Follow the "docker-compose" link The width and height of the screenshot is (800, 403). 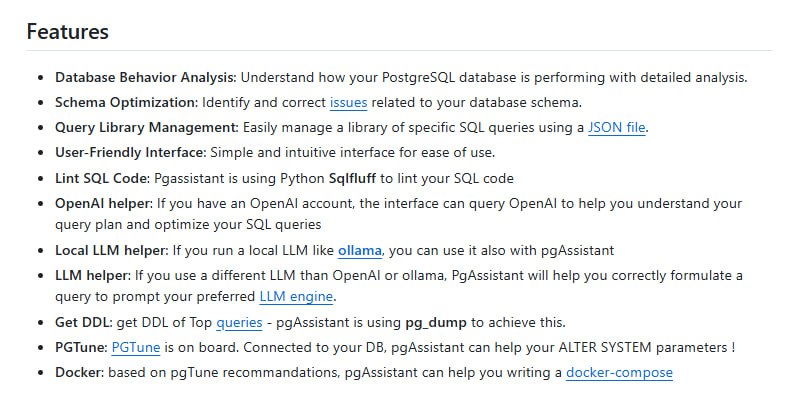(x=619, y=372)
